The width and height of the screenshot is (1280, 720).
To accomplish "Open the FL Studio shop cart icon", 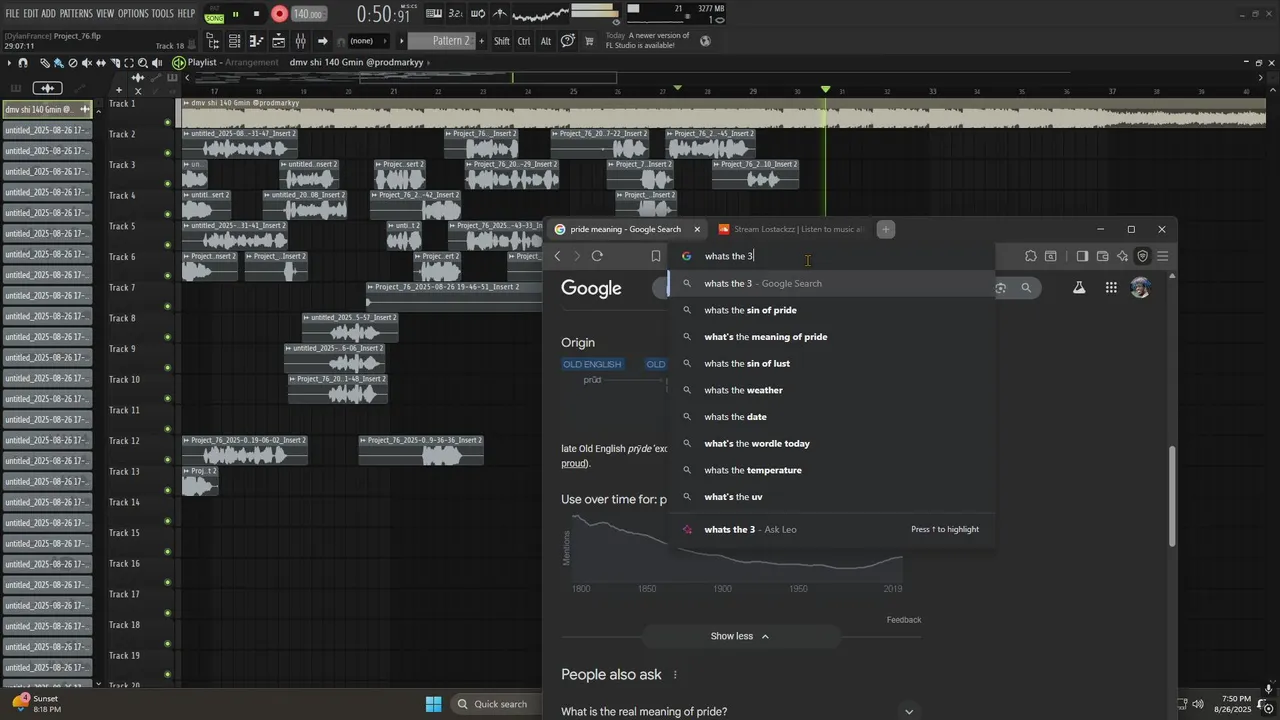I will 589,41.
